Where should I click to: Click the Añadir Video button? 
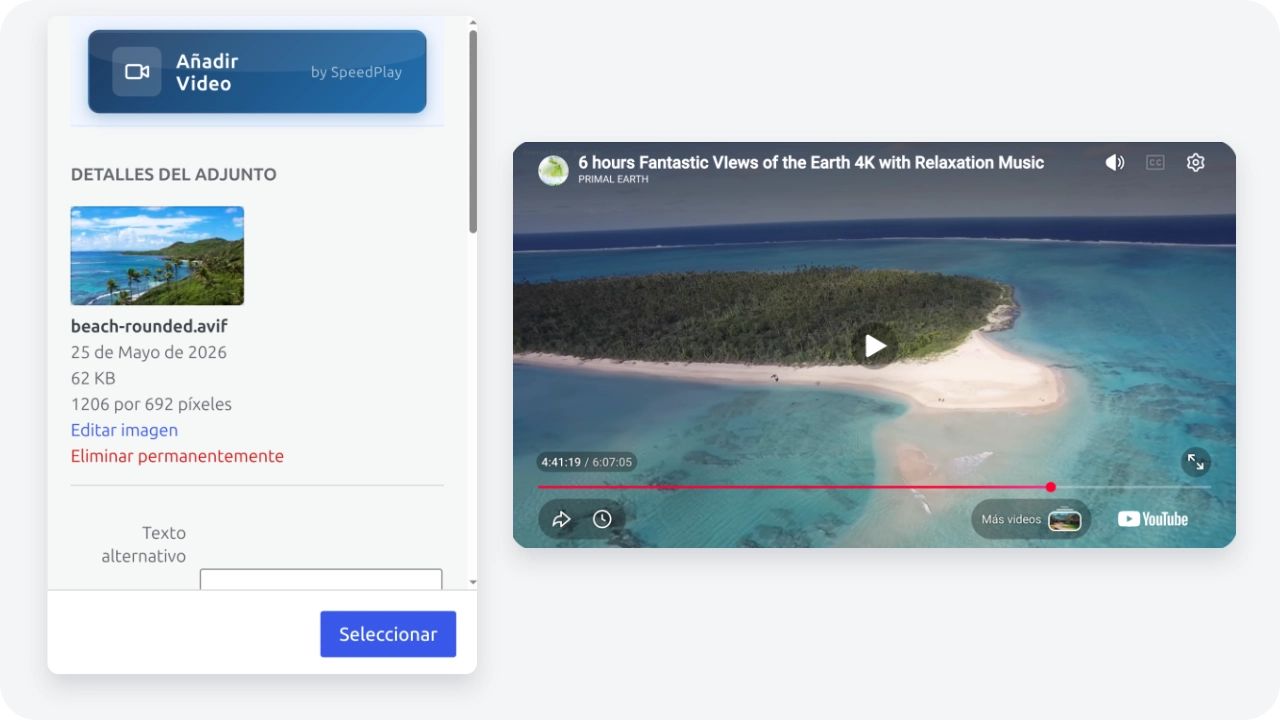257,72
